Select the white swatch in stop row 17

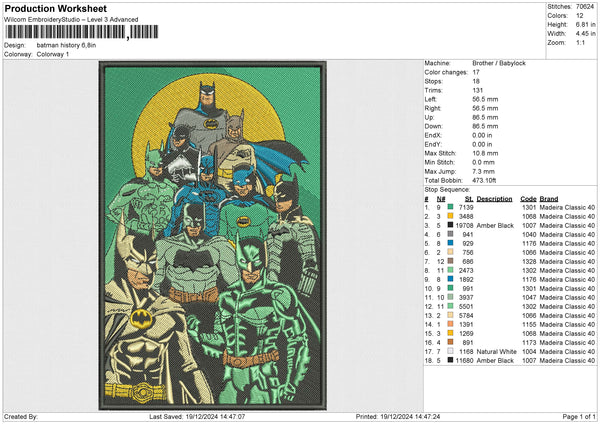(x=450, y=351)
